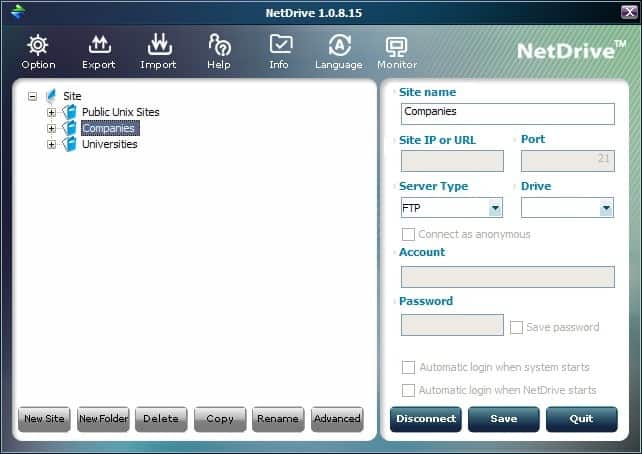This screenshot has width=642, height=454.
Task: Open the Monitor toolbar icon
Action: pos(396,47)
